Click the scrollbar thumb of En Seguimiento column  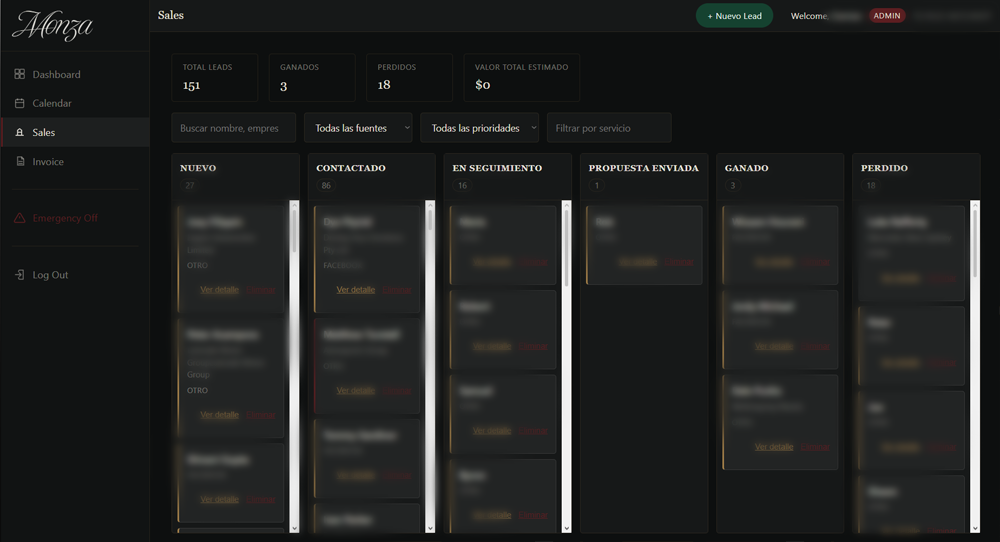(x=566, y=247)
